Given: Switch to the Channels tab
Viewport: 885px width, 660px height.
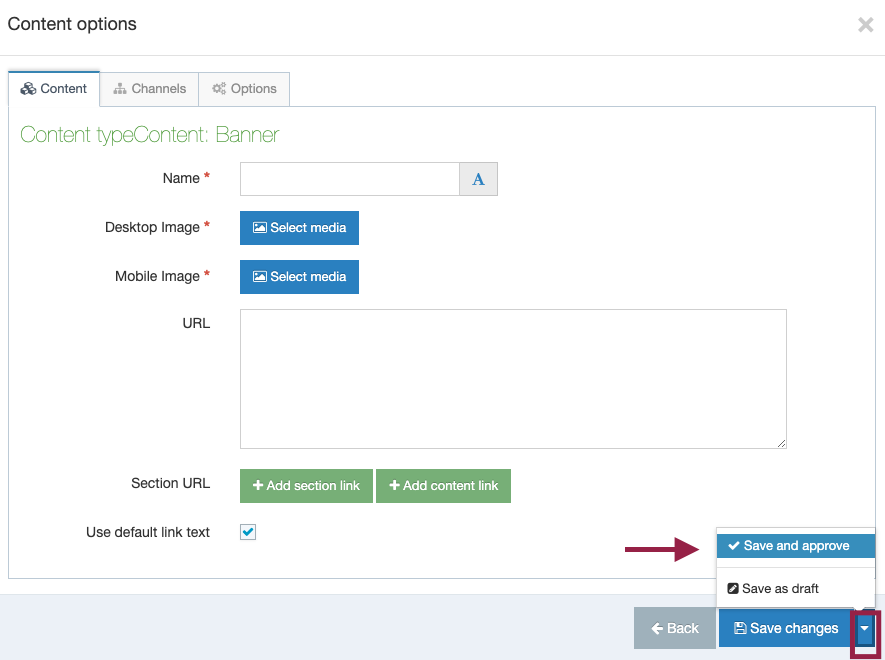Looking at the screenshot, I should pyautogui.click(x=149, y=89).
